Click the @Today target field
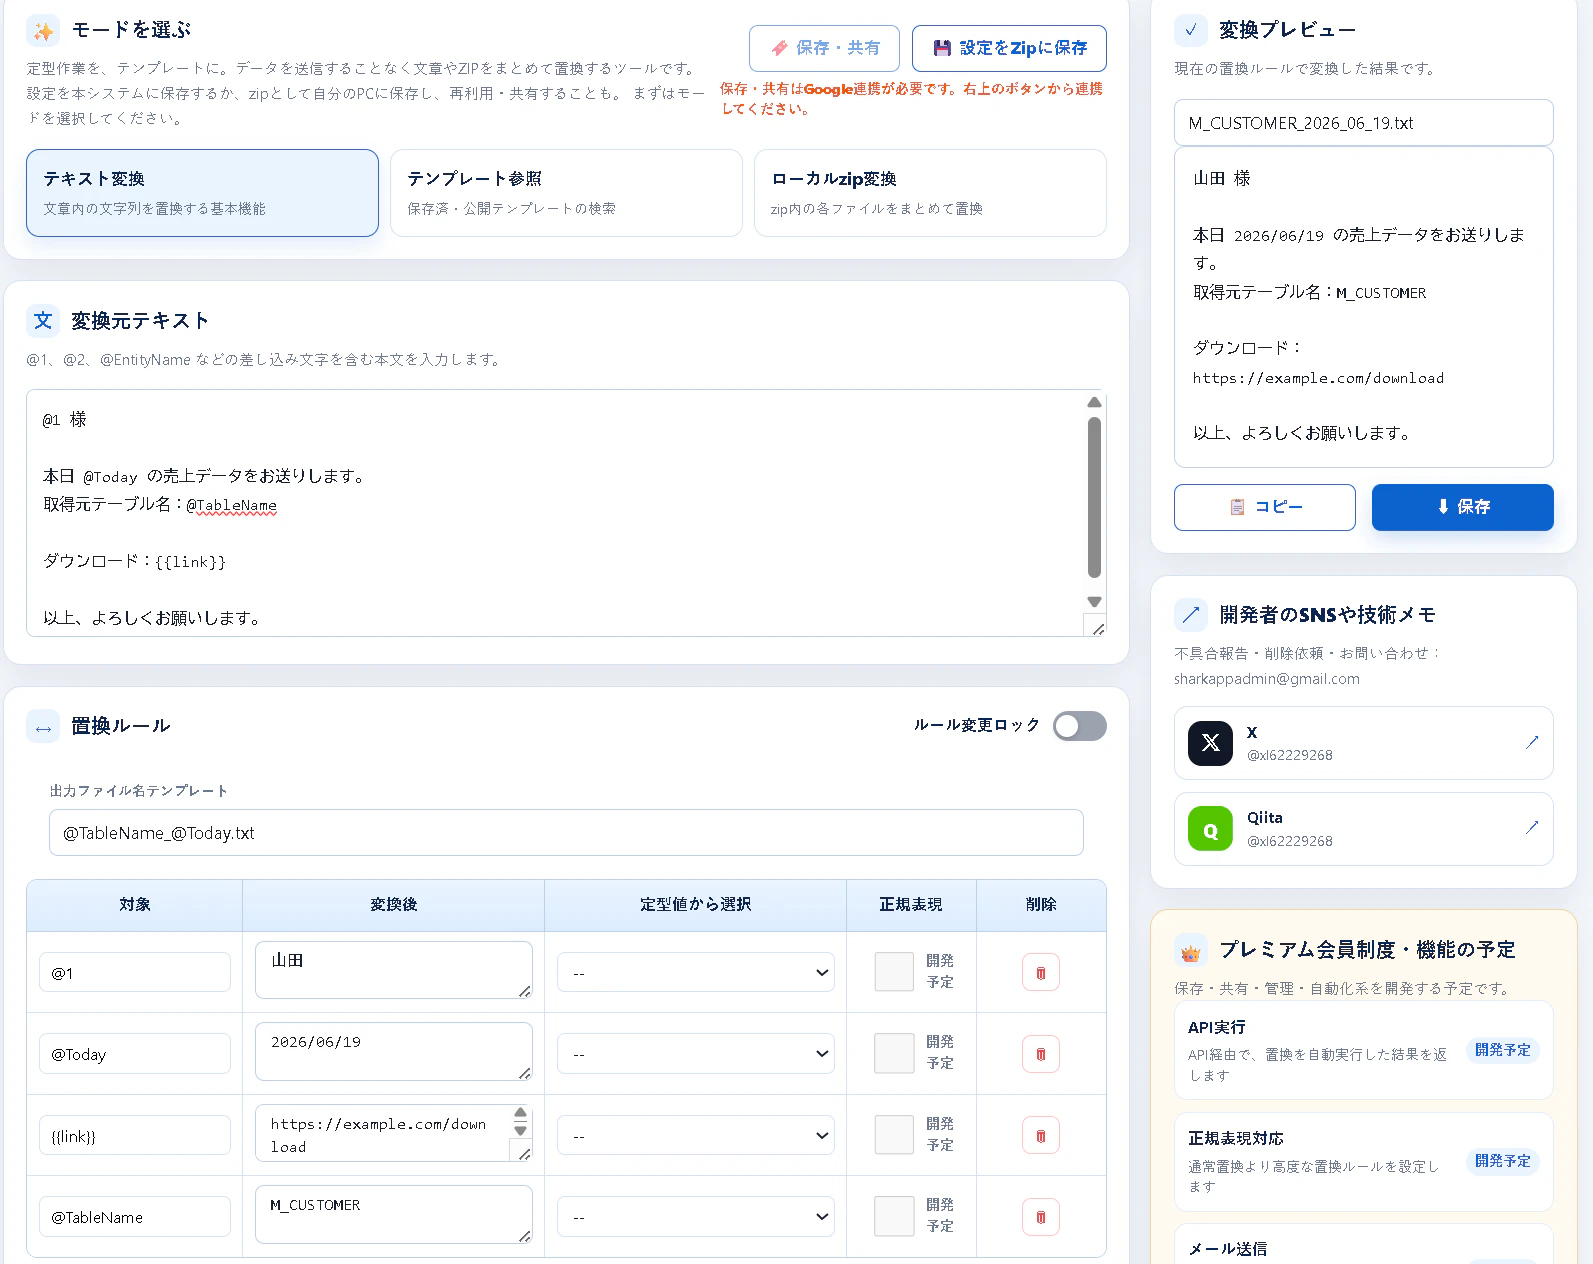This screenshot has height=1264, width=1593. (135, 1054)
